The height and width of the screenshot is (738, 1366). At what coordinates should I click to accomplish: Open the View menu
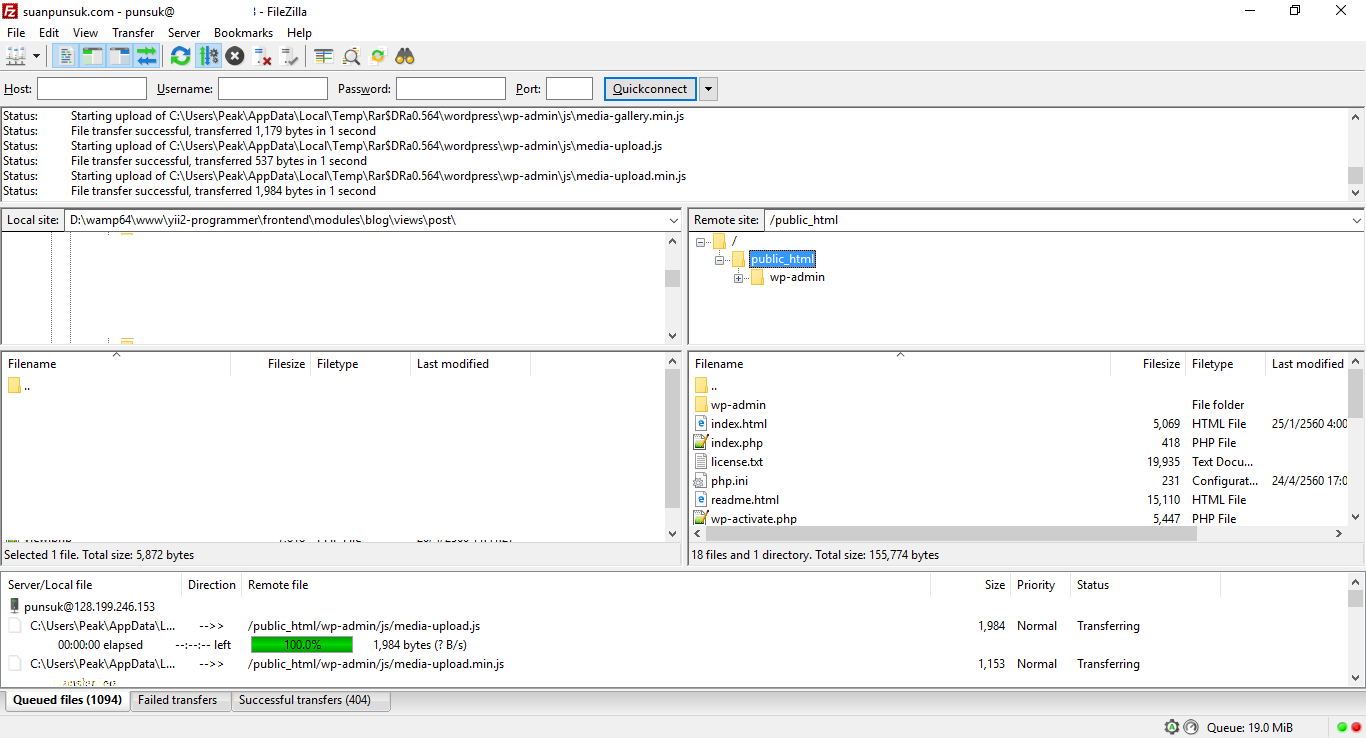(x=86, y=33)
